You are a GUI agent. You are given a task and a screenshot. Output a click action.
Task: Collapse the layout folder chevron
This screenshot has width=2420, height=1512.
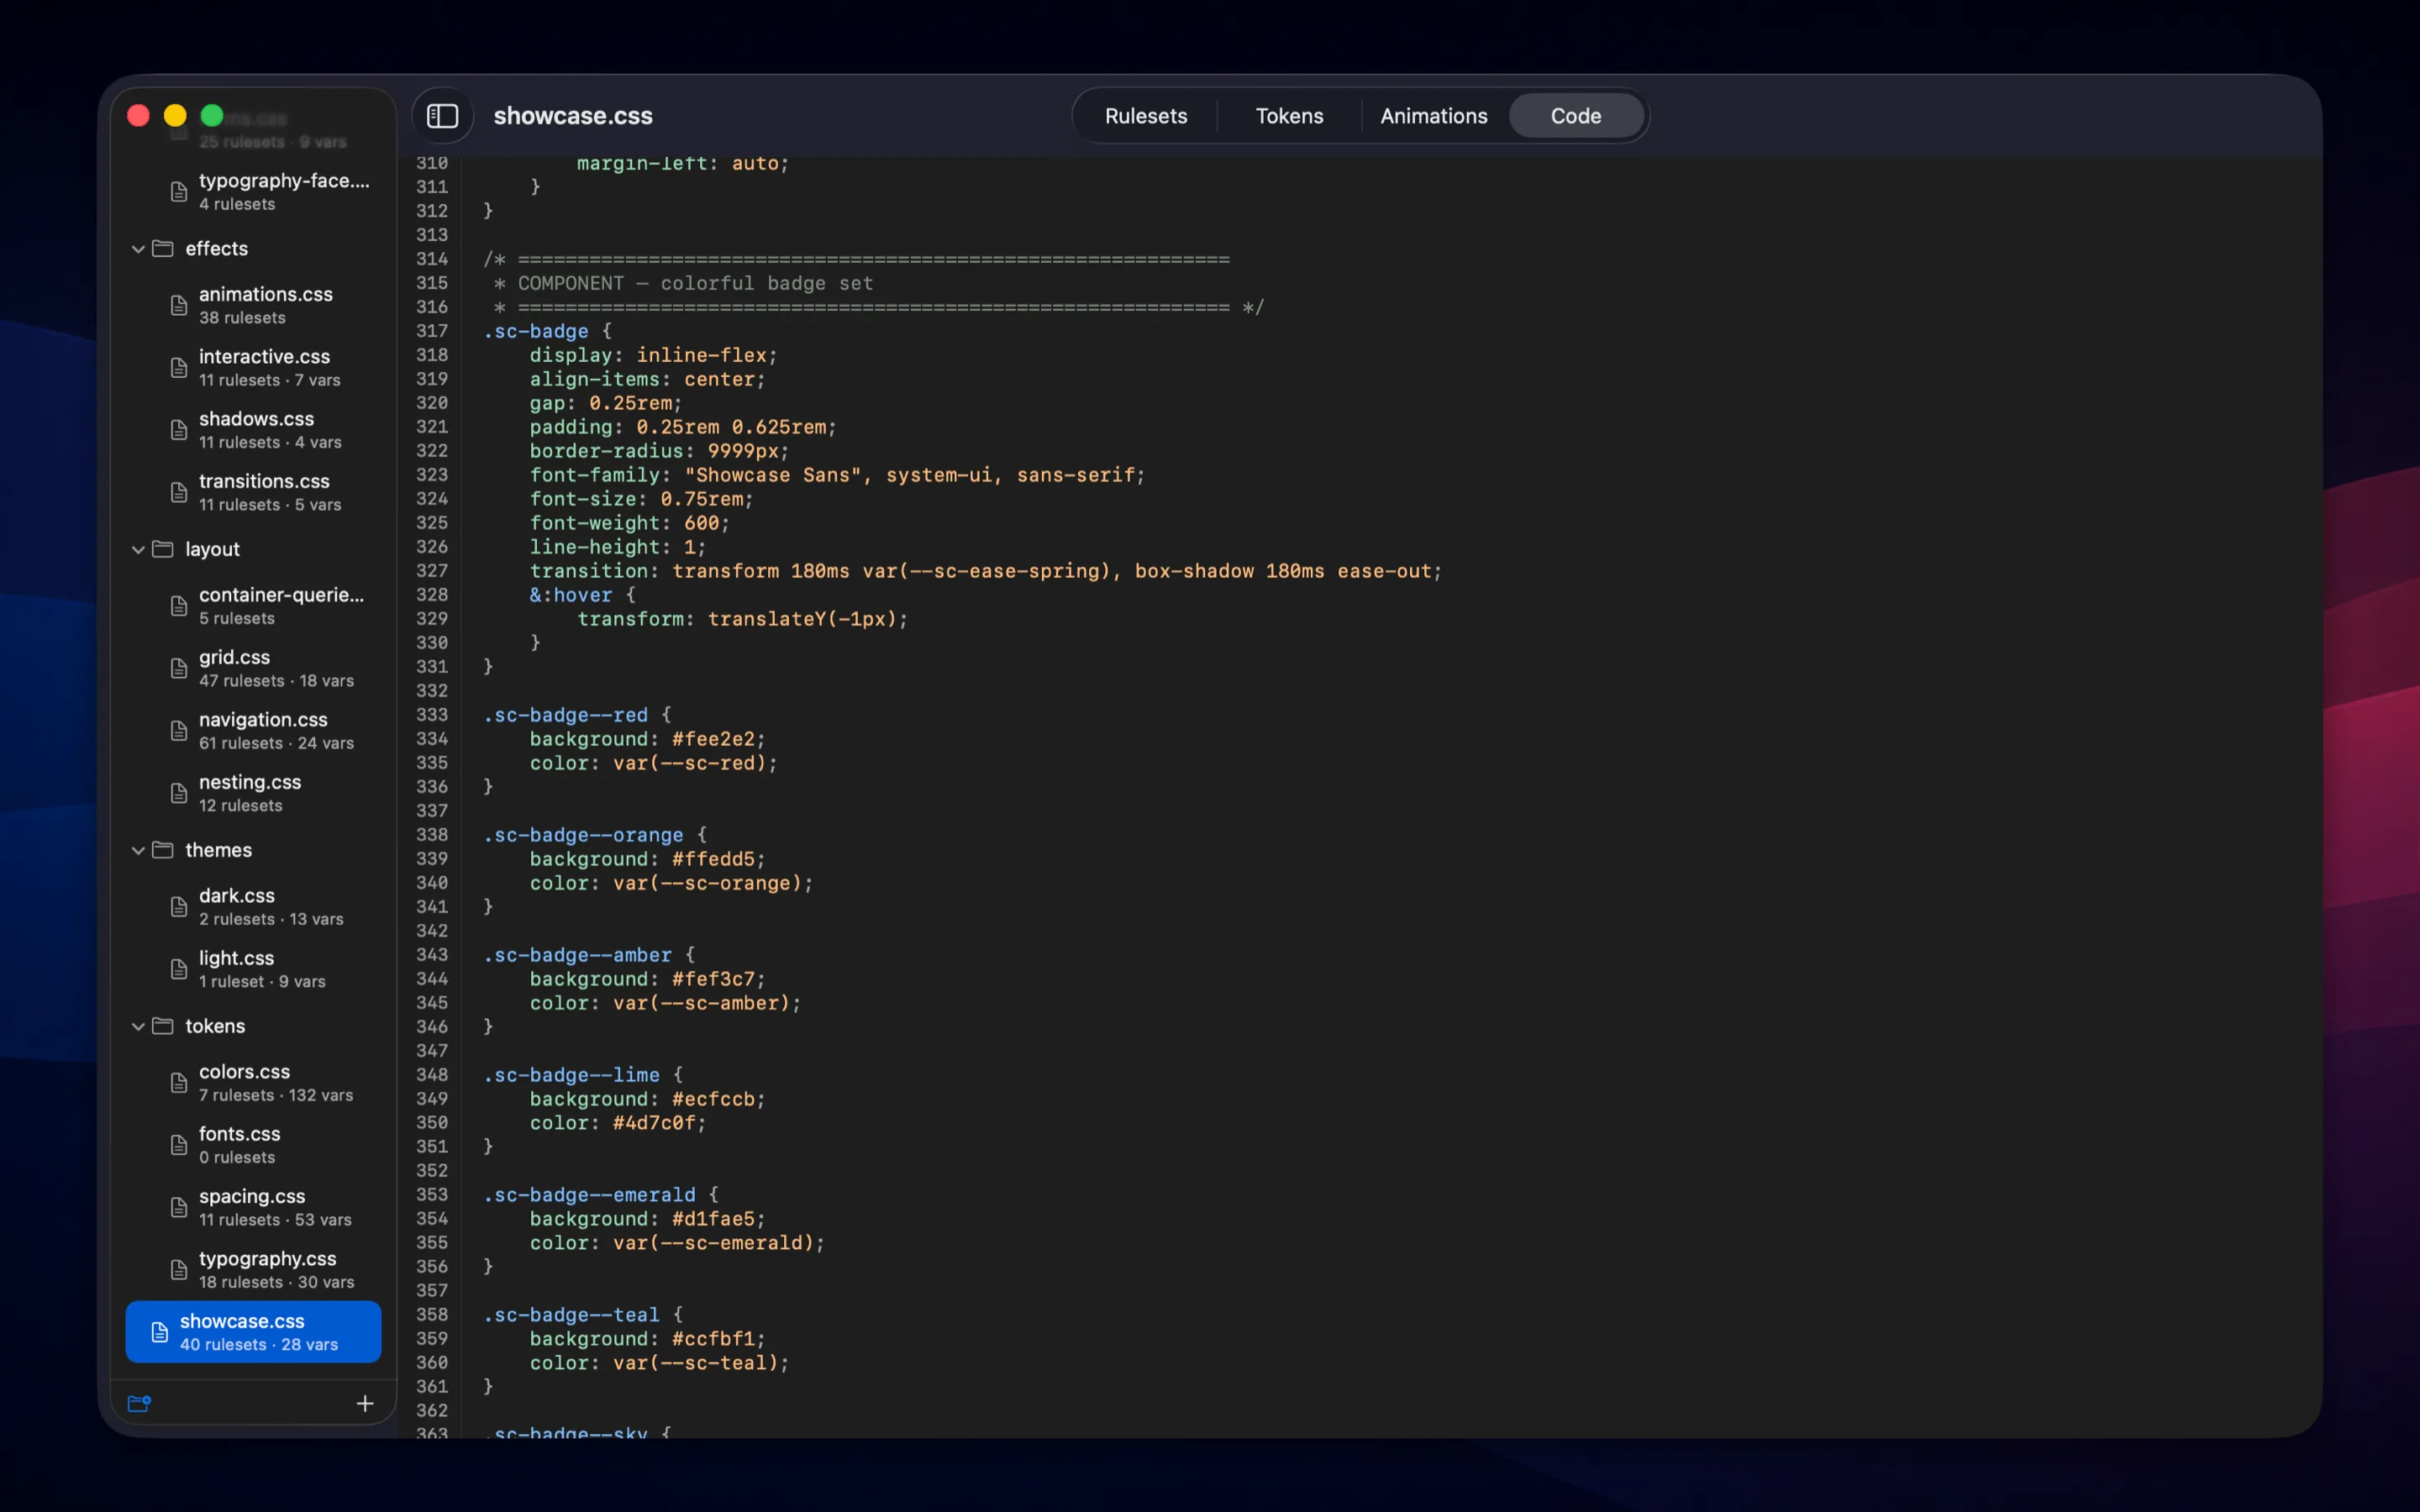tap(138, 550)
